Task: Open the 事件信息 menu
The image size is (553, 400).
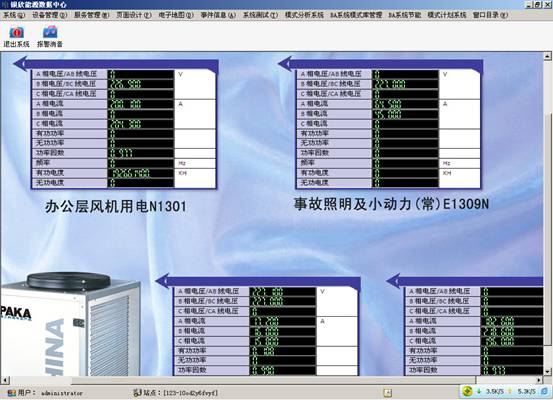Action: [218, 15]
